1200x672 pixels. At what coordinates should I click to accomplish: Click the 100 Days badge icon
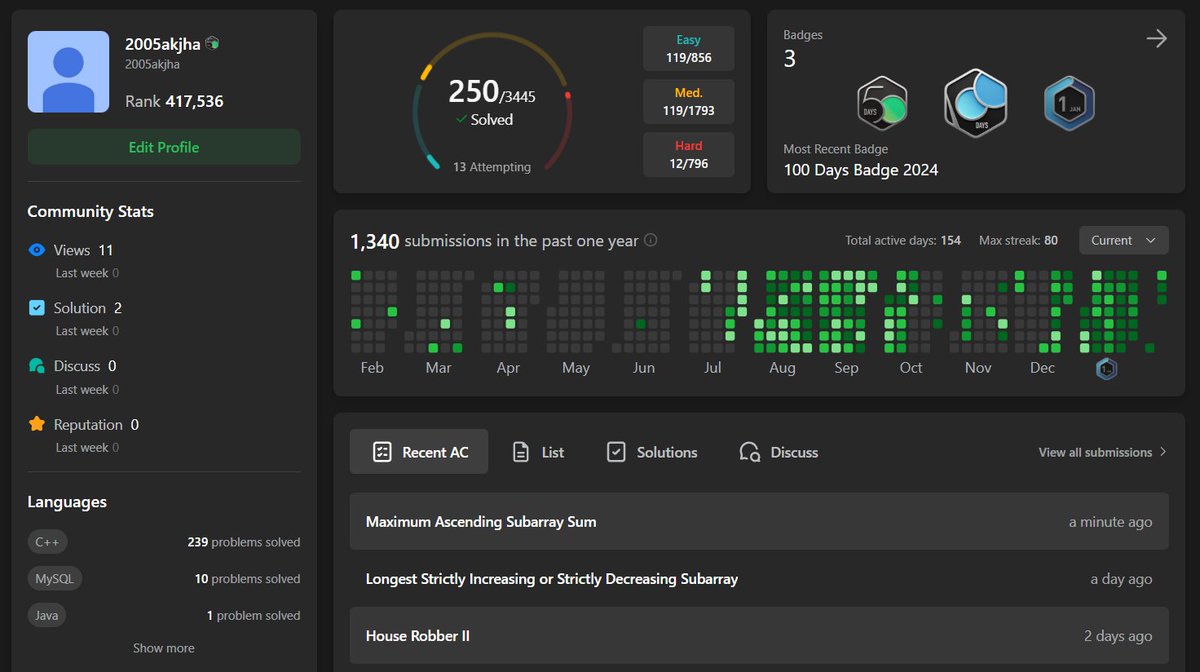[x=975, y=103]
